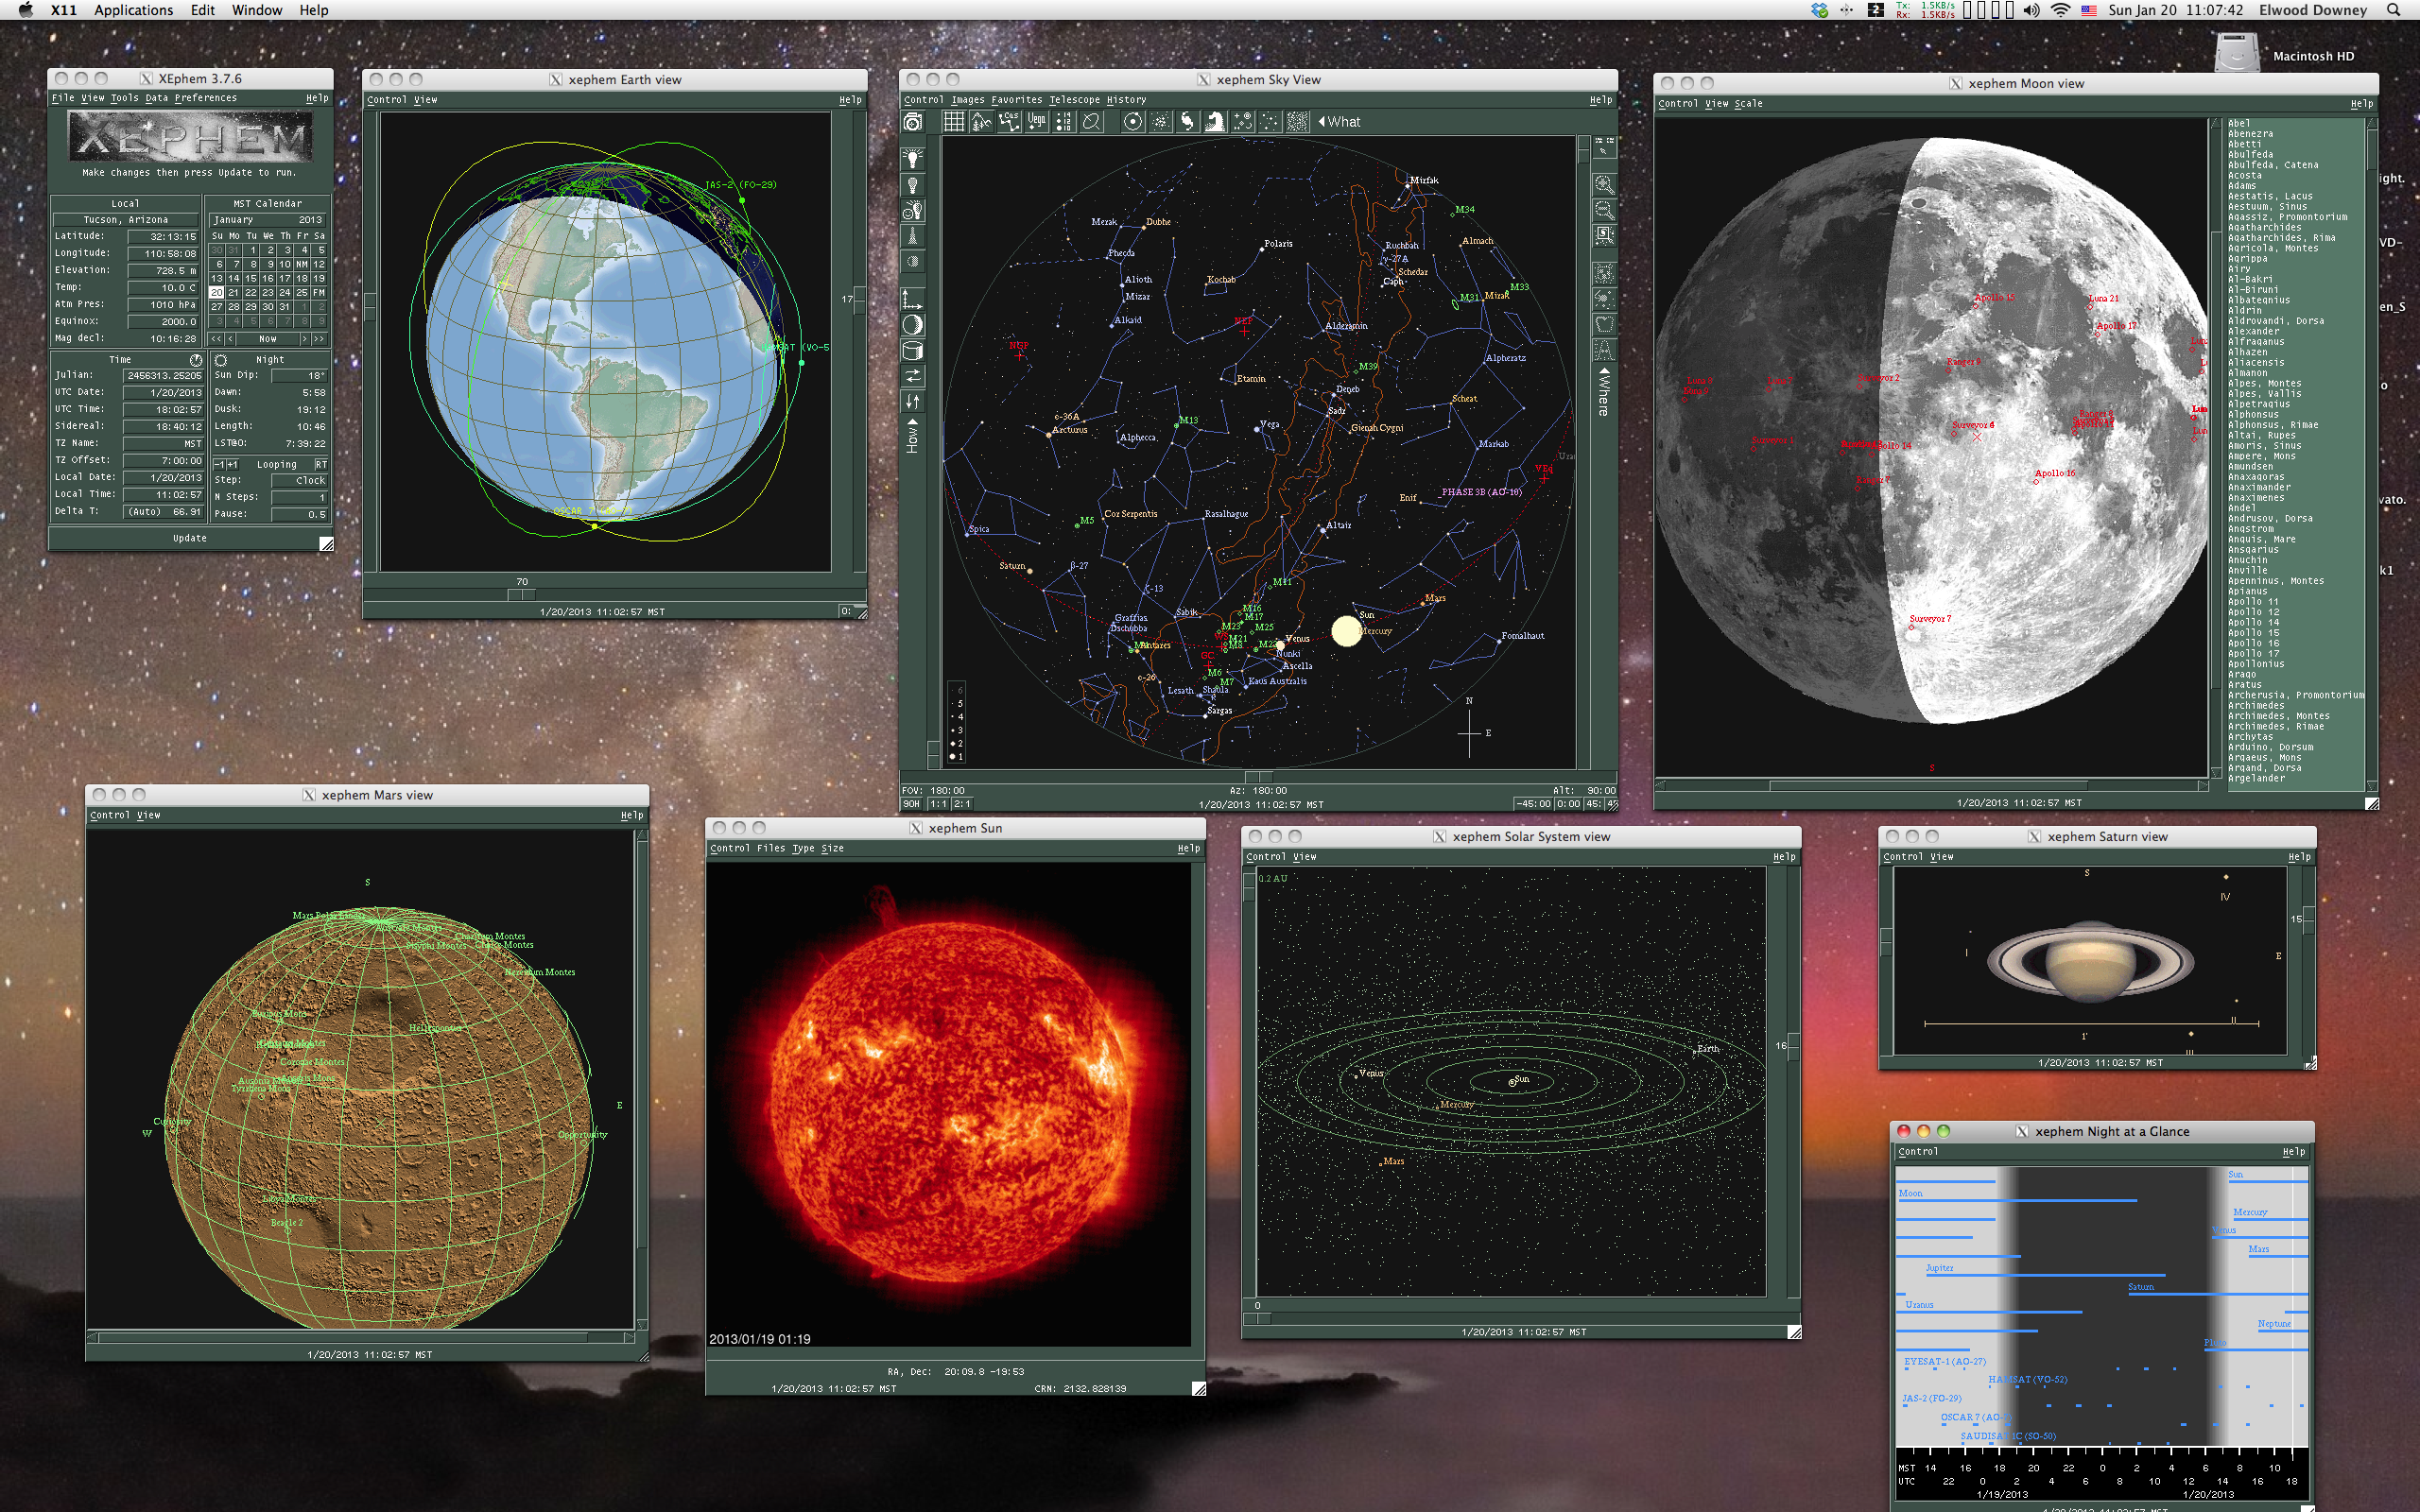
Task: Click the Vega star-labels icon
Action: (1037, 121)
